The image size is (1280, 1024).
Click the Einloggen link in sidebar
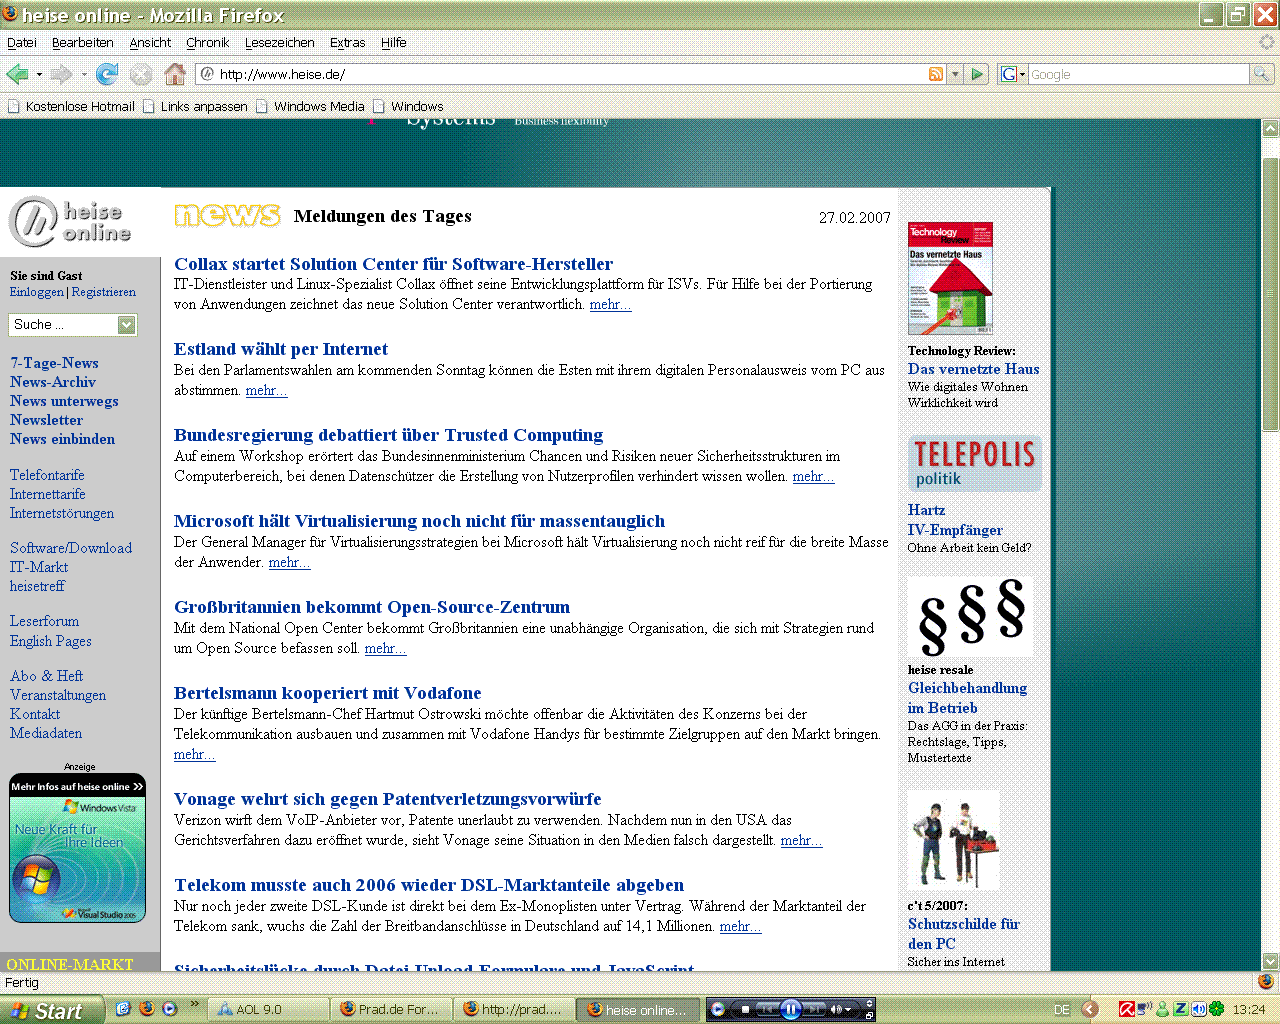click(37, 292)
